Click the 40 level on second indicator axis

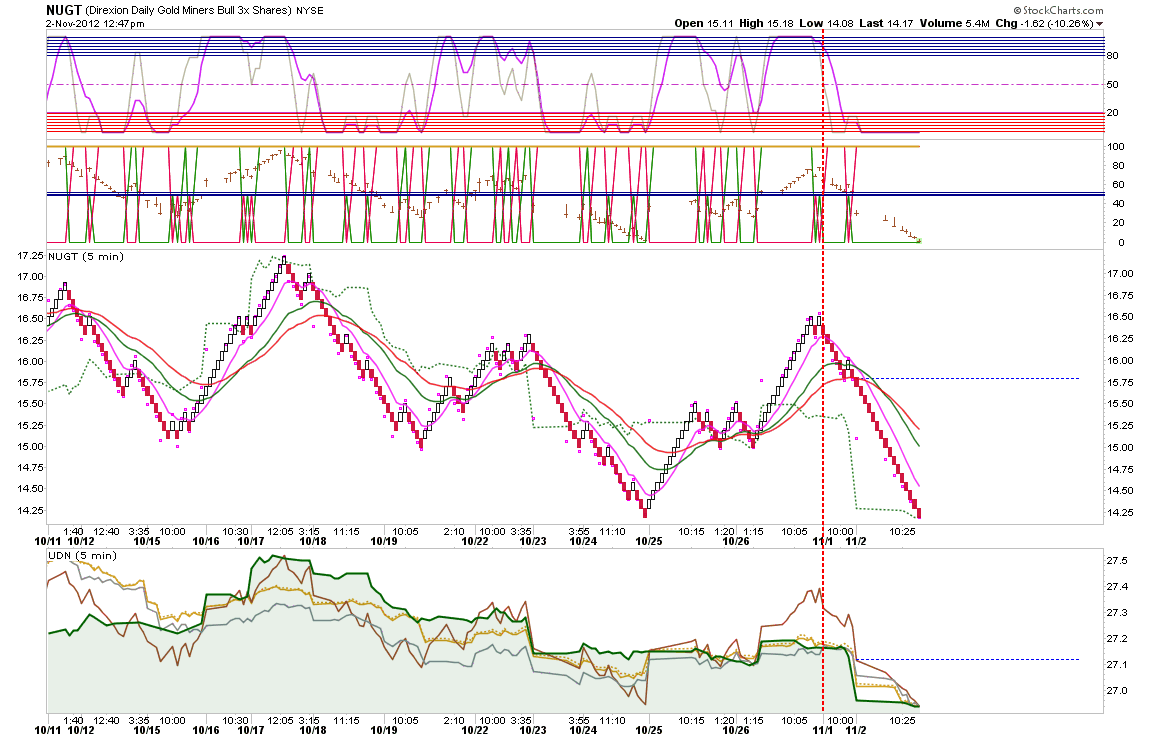pyautogui.click(x=1116, y=204)
